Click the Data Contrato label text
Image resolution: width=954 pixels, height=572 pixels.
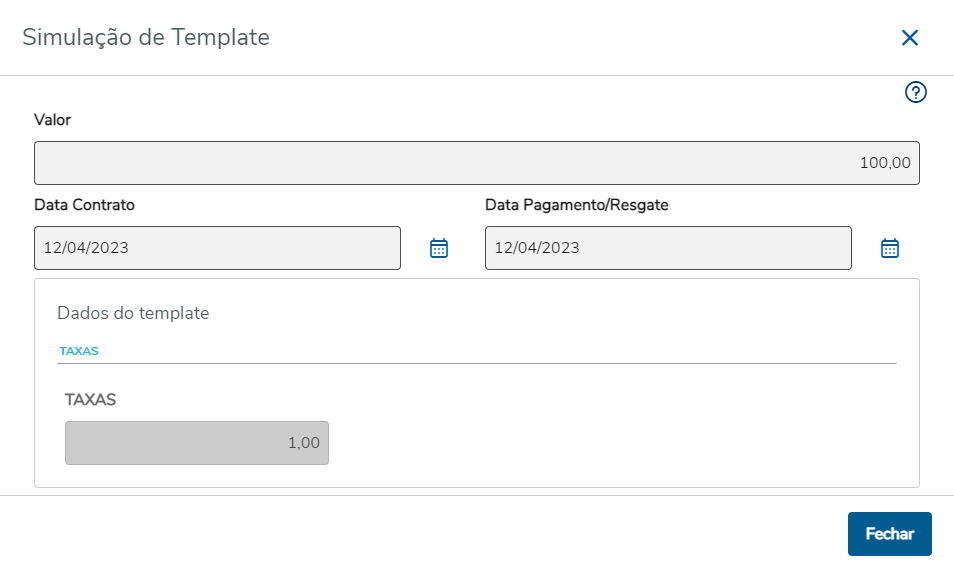click(84, 205)
